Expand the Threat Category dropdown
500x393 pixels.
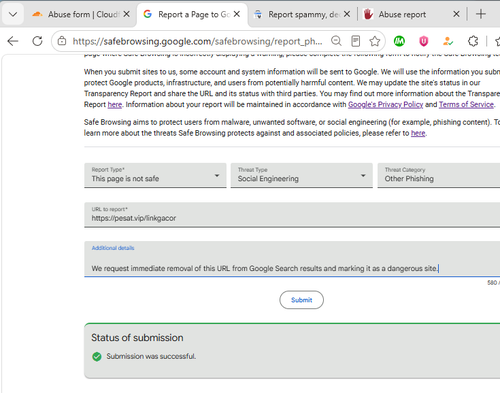click(439, 175)
